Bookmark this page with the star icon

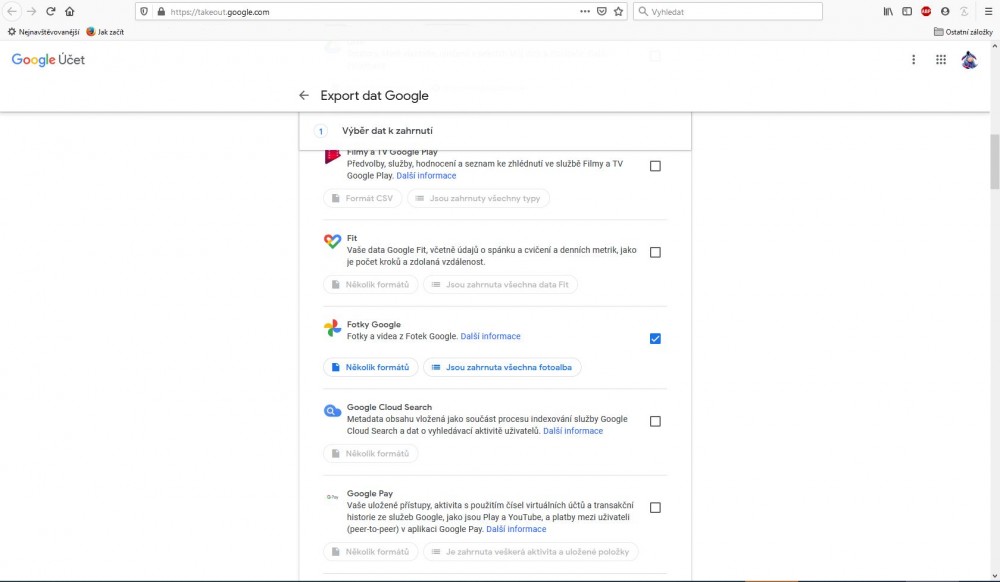618,12
